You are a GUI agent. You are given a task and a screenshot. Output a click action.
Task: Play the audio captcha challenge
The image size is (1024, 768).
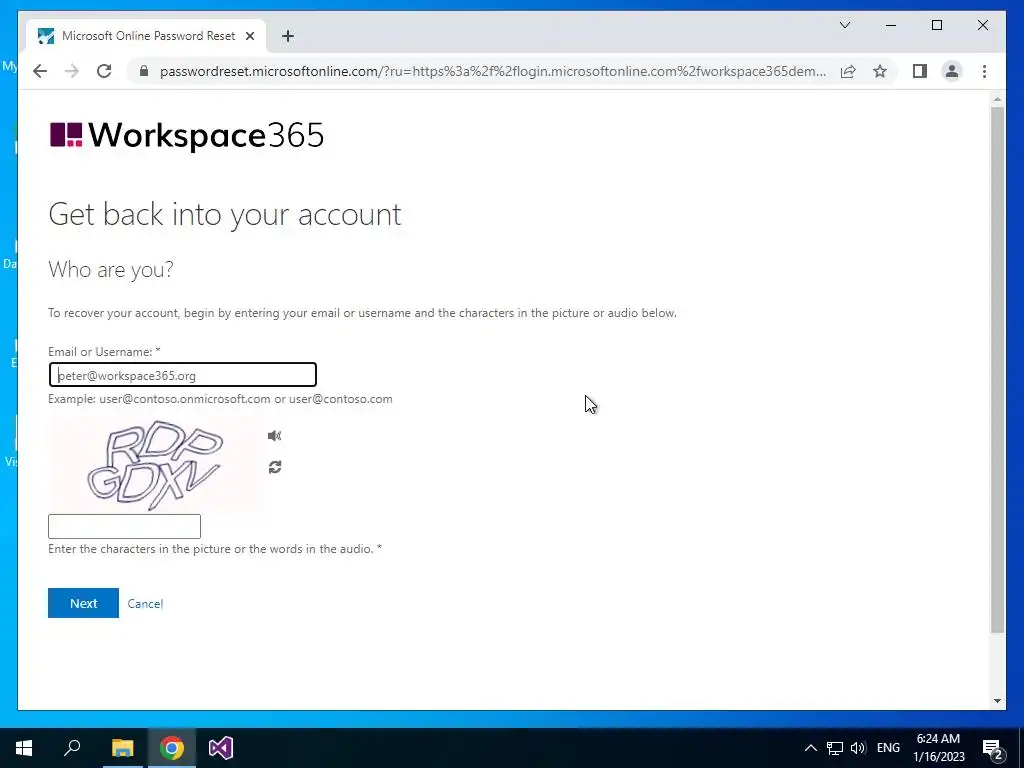[x=274, y=436]
